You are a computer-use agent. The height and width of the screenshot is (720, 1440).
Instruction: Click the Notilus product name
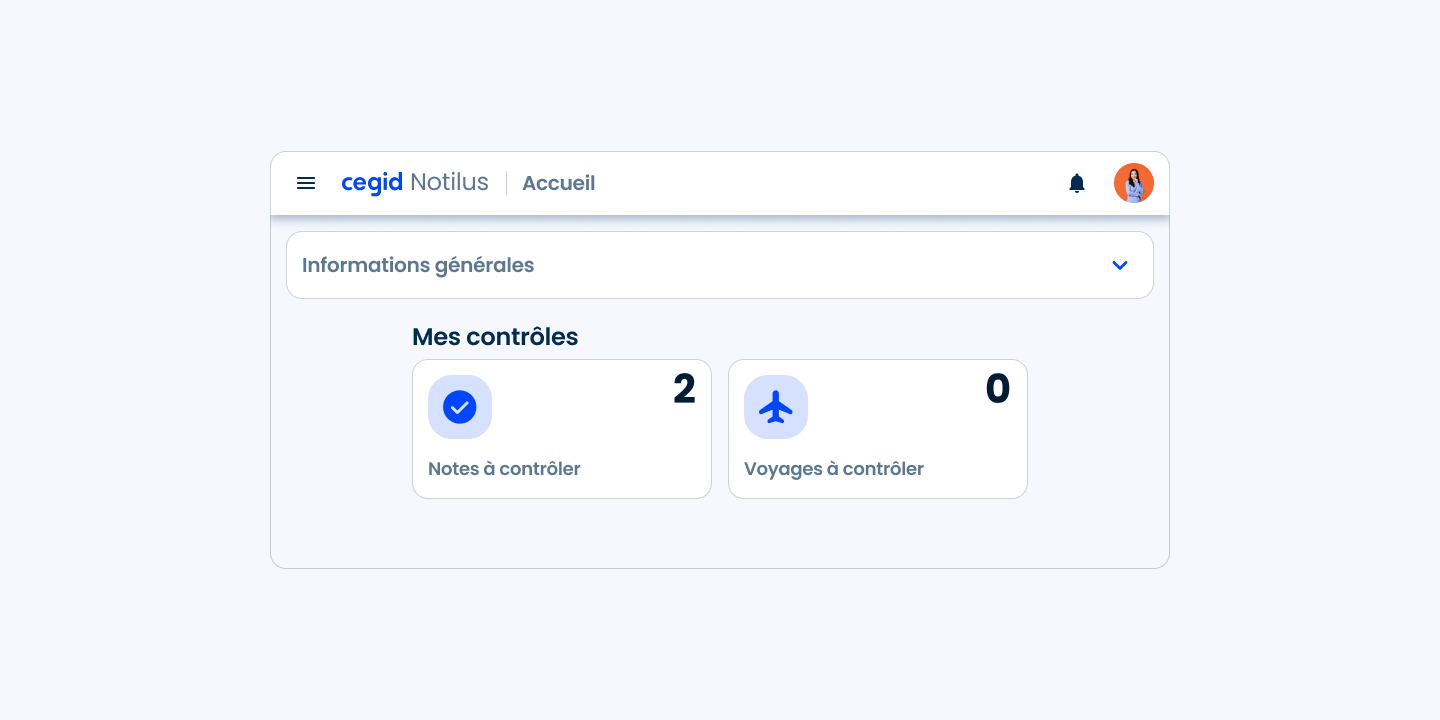pos(449,183)
